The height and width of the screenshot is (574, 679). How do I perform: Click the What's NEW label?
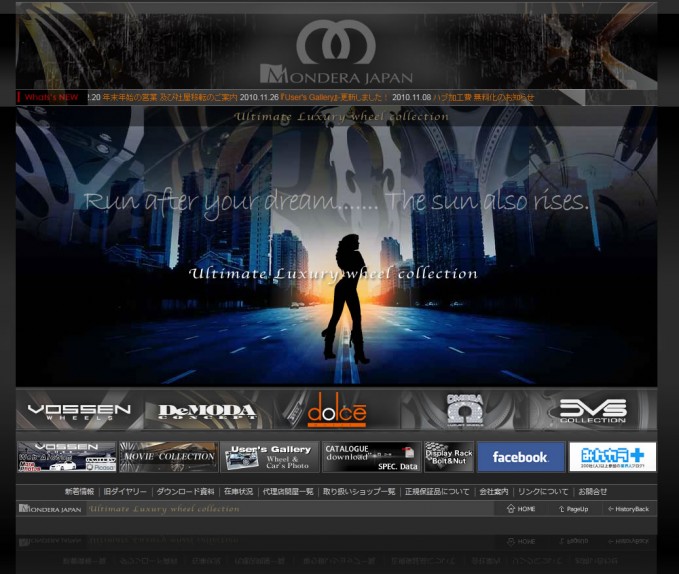(x=51, y=97)
